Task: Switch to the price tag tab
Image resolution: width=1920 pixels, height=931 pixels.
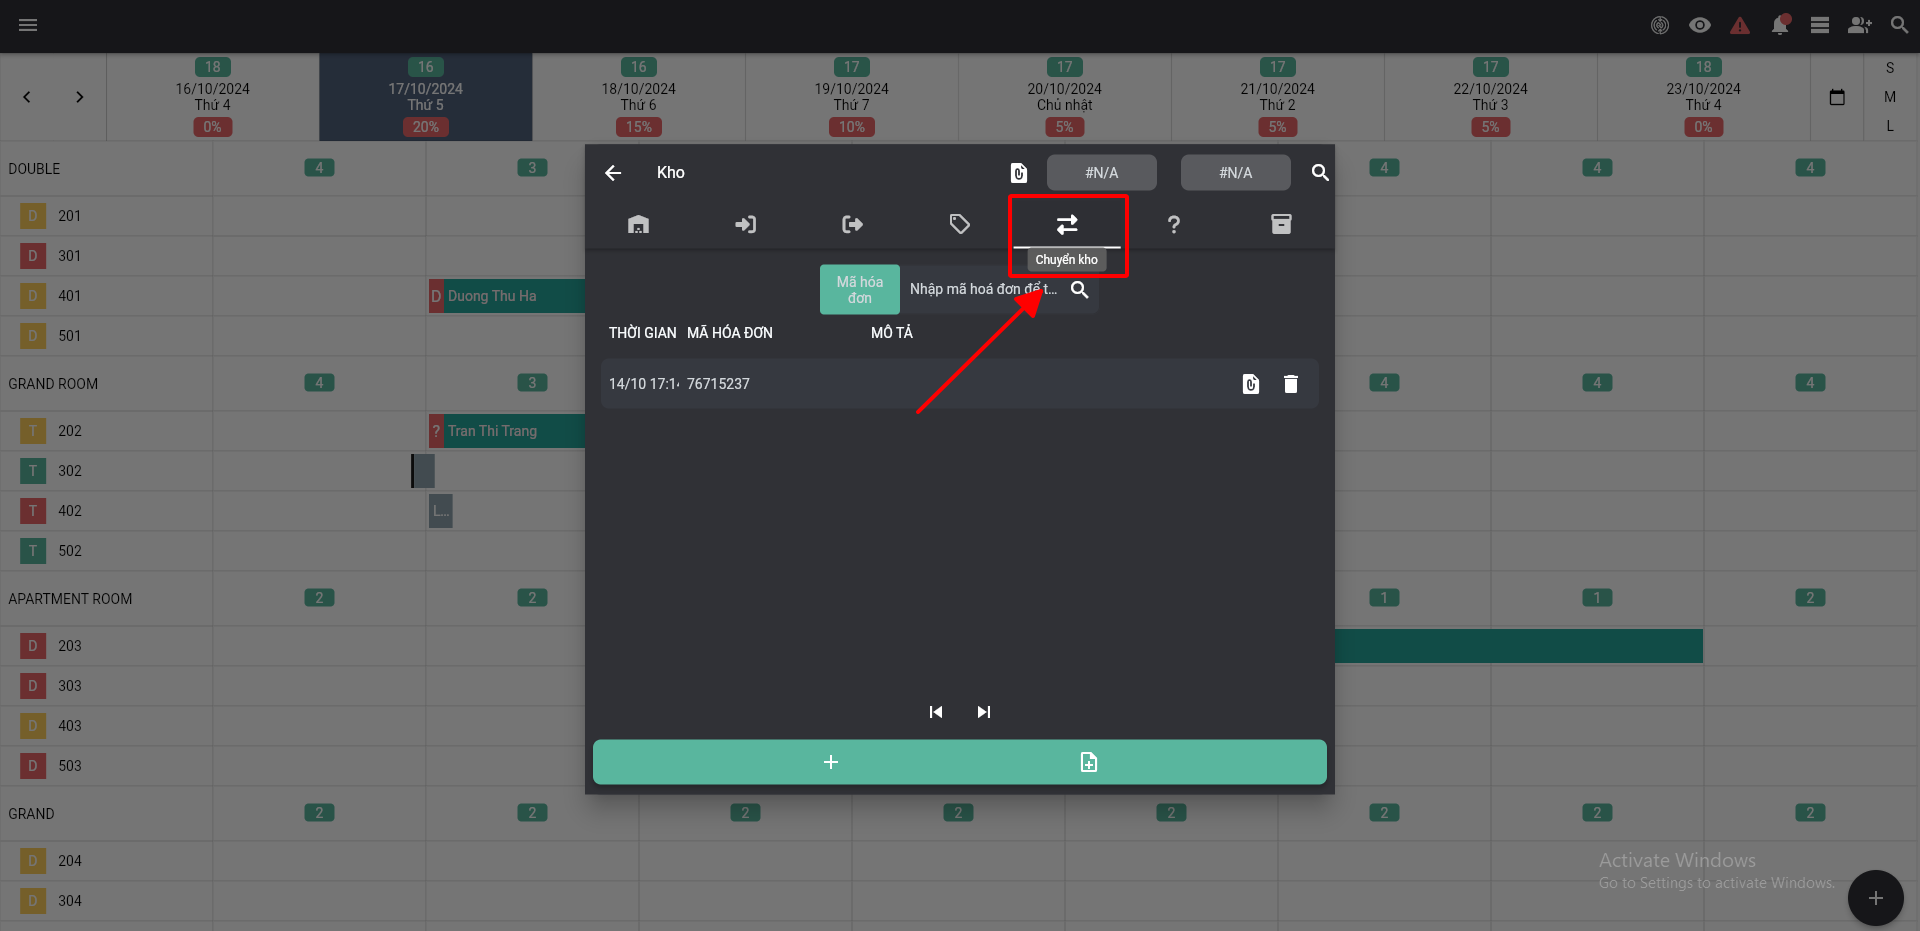Action: click(960, 224)
